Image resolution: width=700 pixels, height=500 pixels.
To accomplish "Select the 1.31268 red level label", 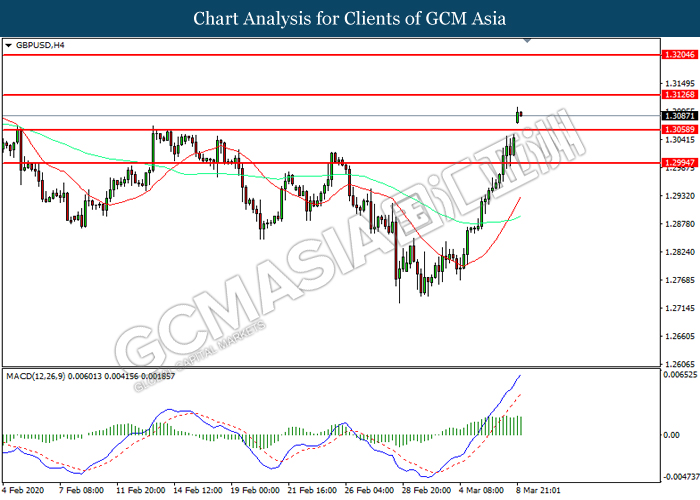I will [679, 95].
